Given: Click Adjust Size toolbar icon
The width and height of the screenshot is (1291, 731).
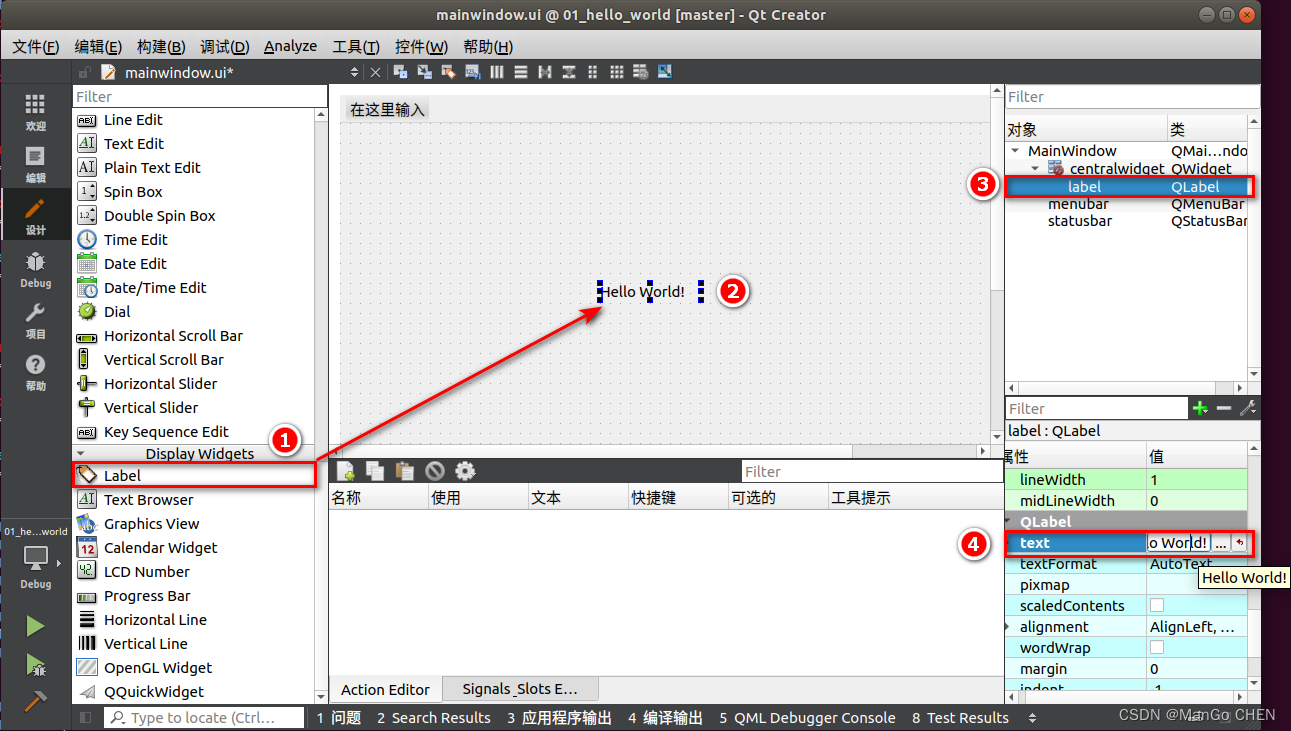Looking at the screenshot, I should click(665, 72).
